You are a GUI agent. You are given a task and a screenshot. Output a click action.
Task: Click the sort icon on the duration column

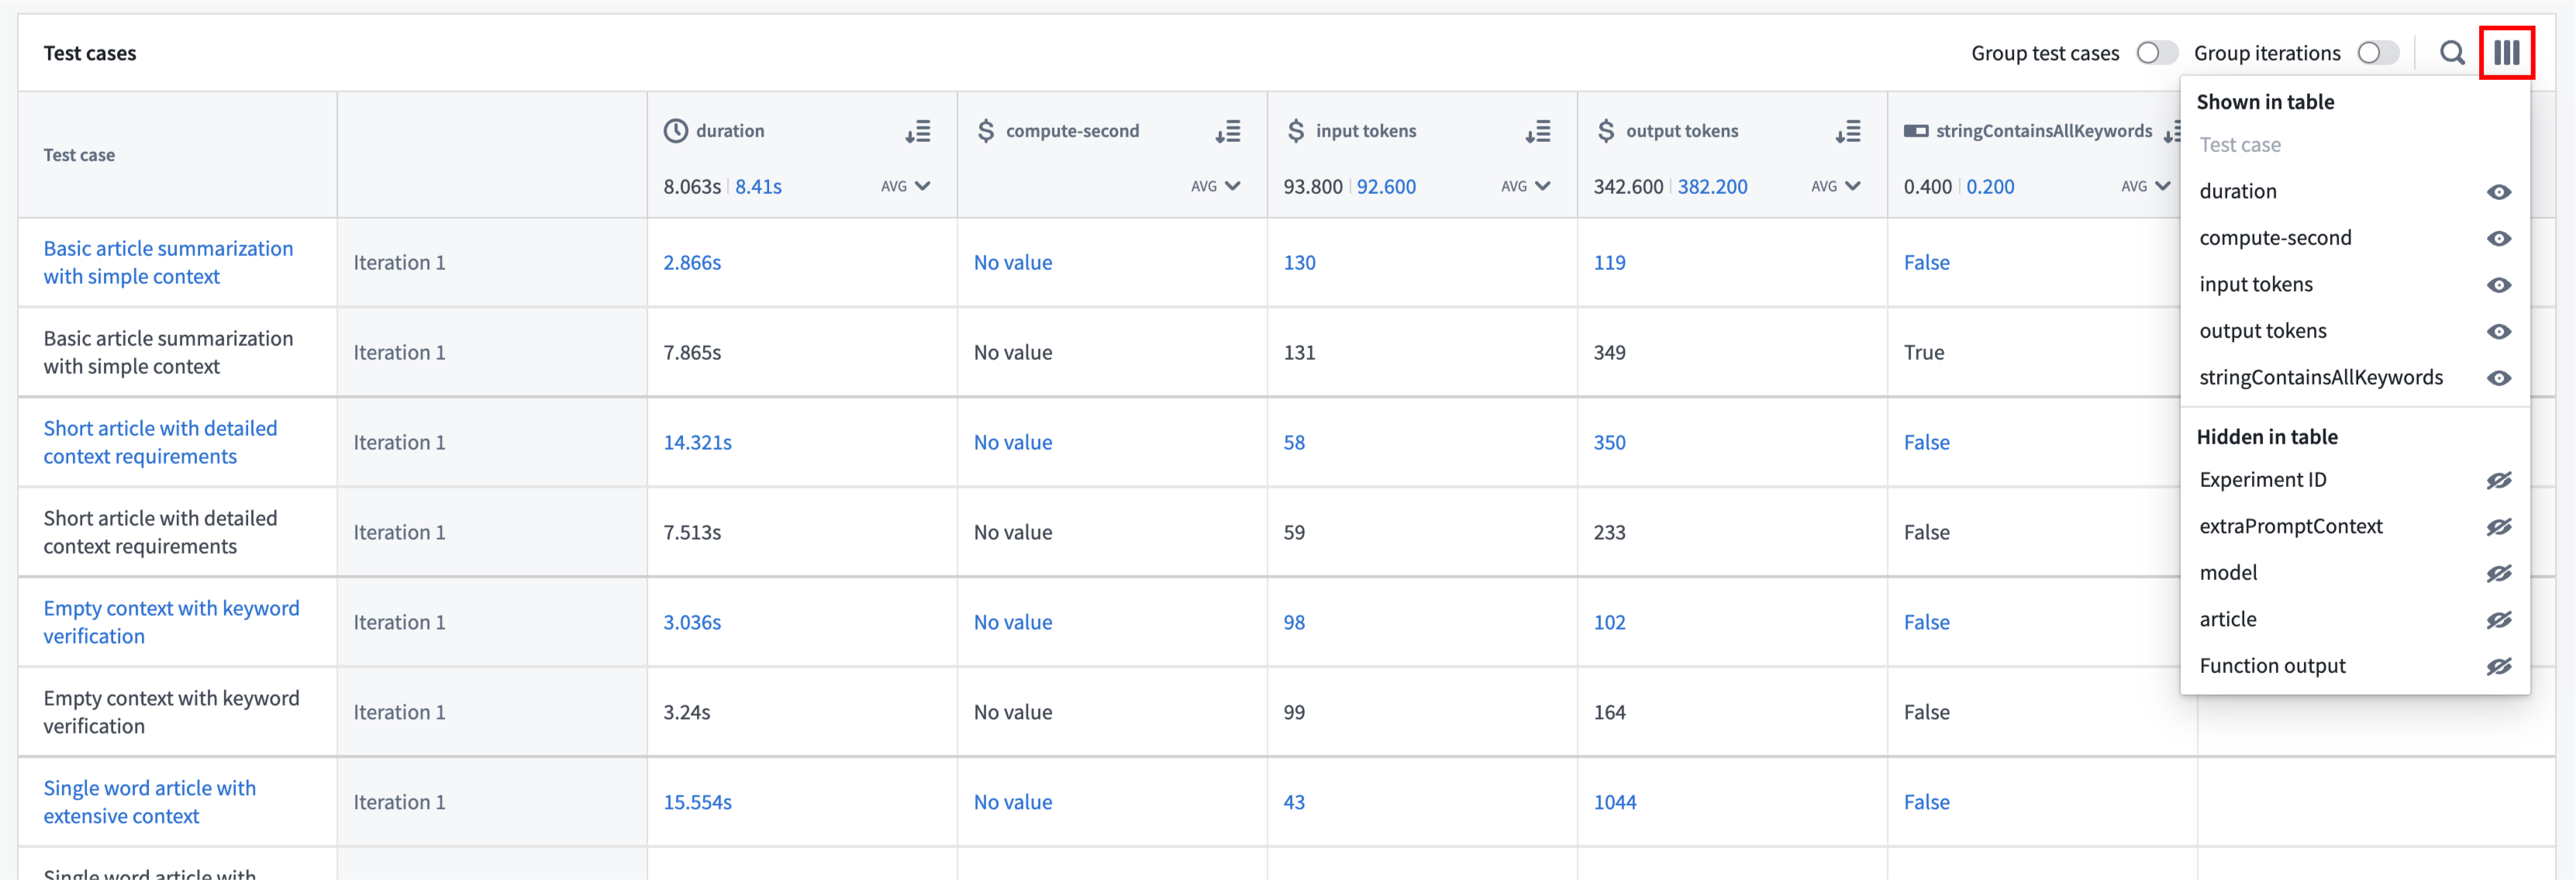918,130
